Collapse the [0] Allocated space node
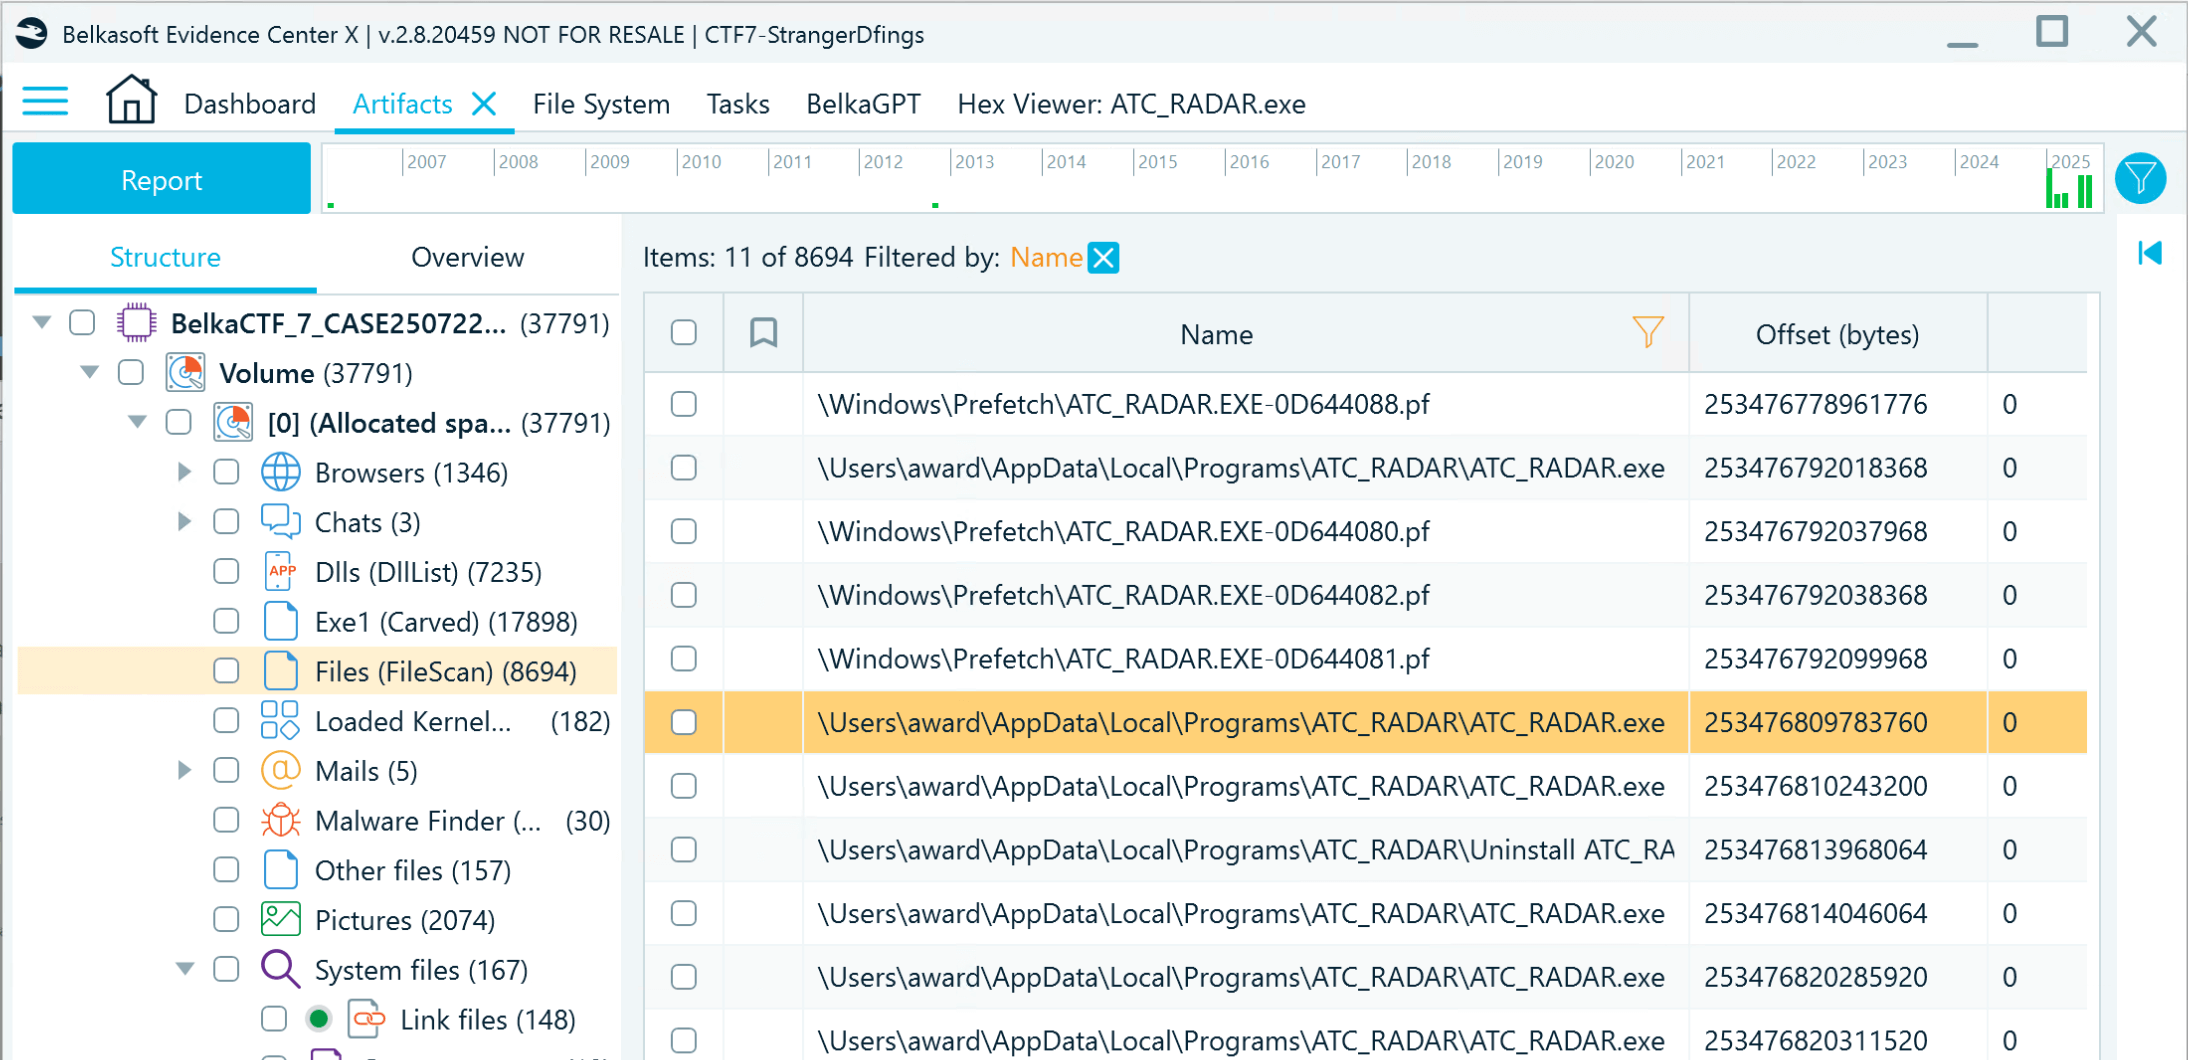Screen dimensions: 2188x1060 138,421
